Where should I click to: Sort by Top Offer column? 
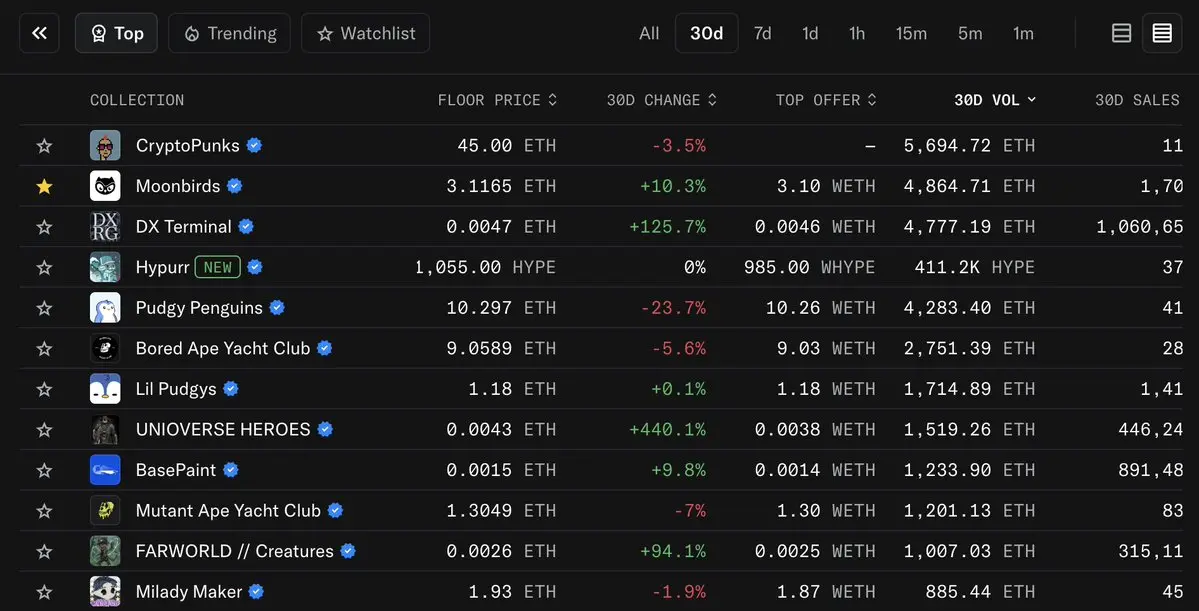point(826,100)
